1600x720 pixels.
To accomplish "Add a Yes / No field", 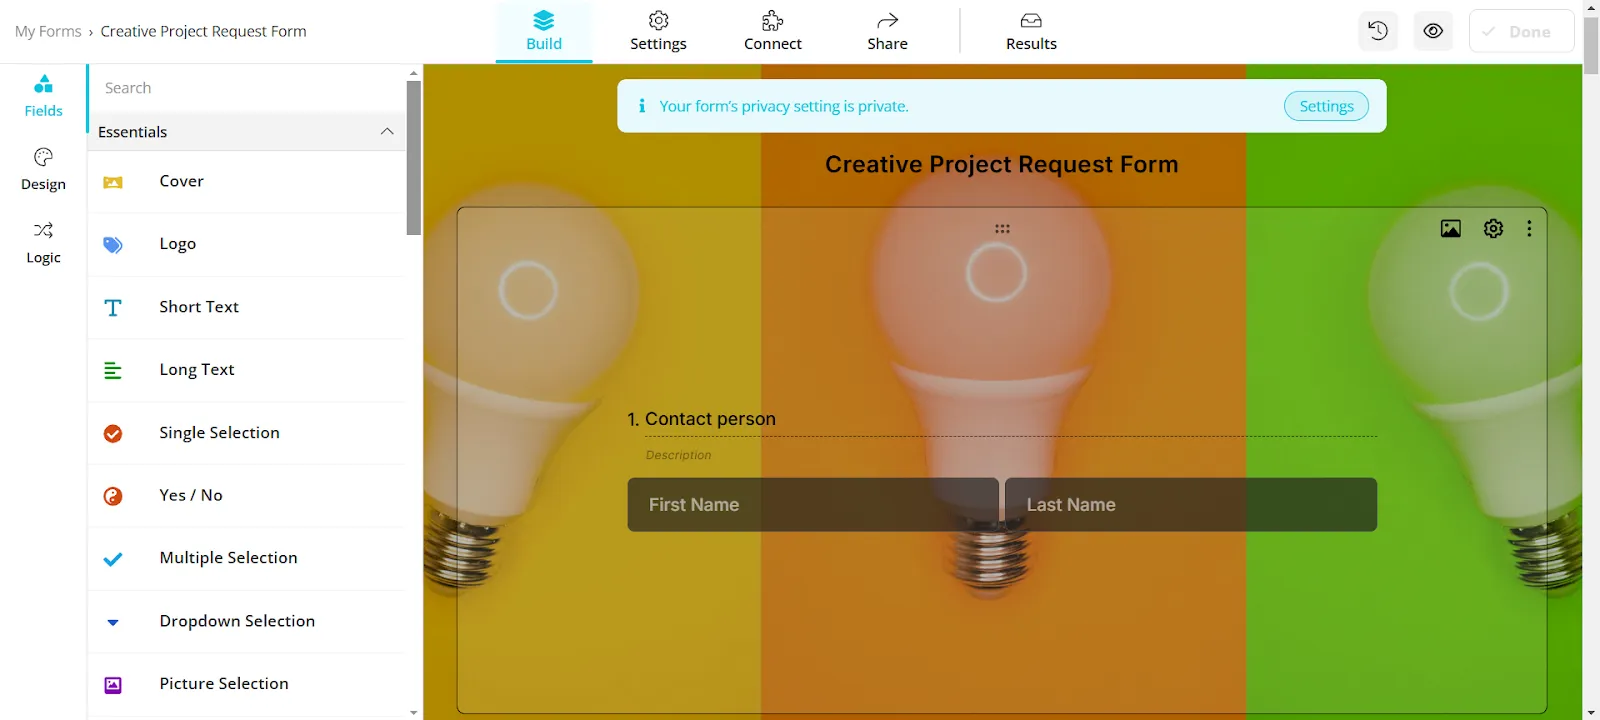I will [246, 495].
